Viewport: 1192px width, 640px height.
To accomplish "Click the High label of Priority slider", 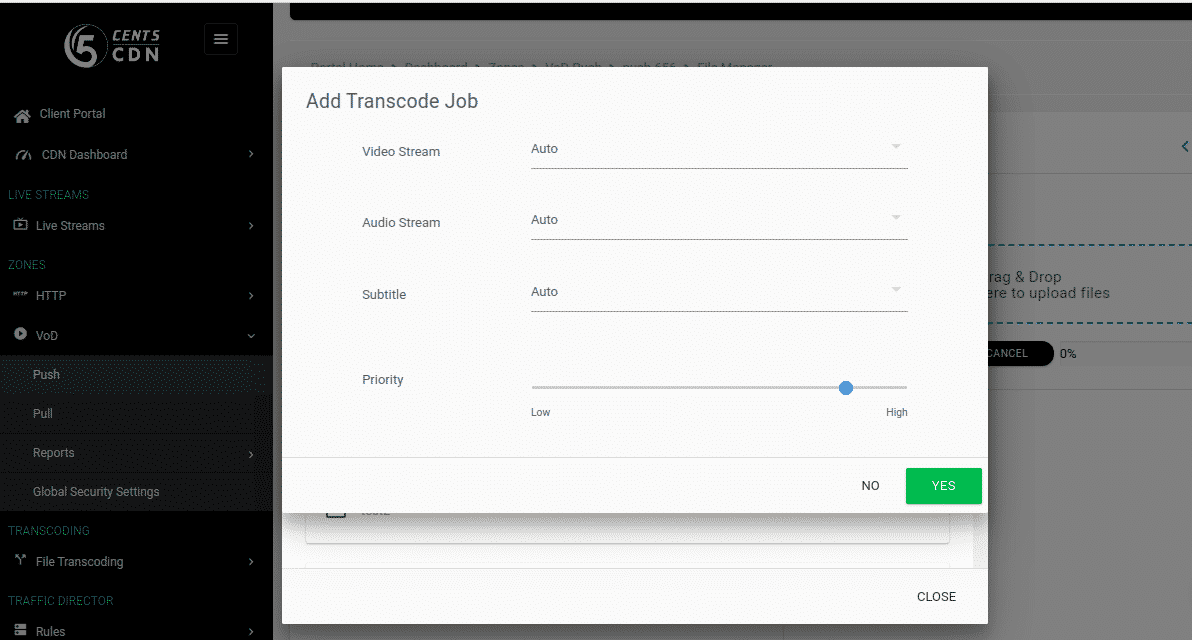I will 896,412.
